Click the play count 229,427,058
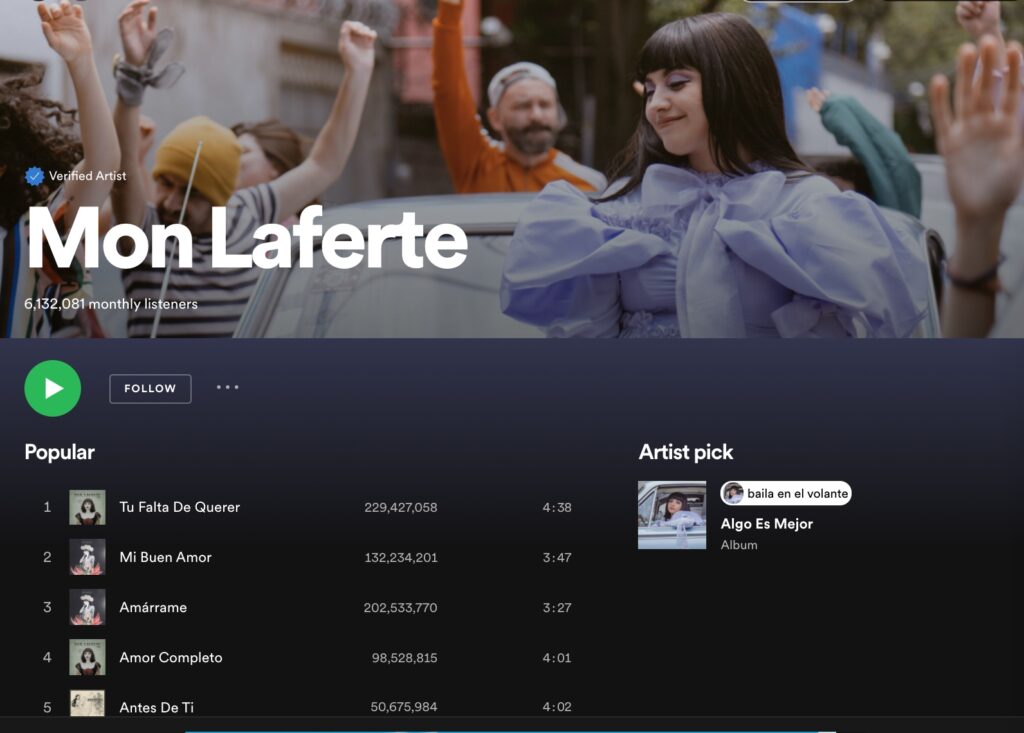This screenshot has width=1024, height=733. pyautogui.click(x=401, y=508)
